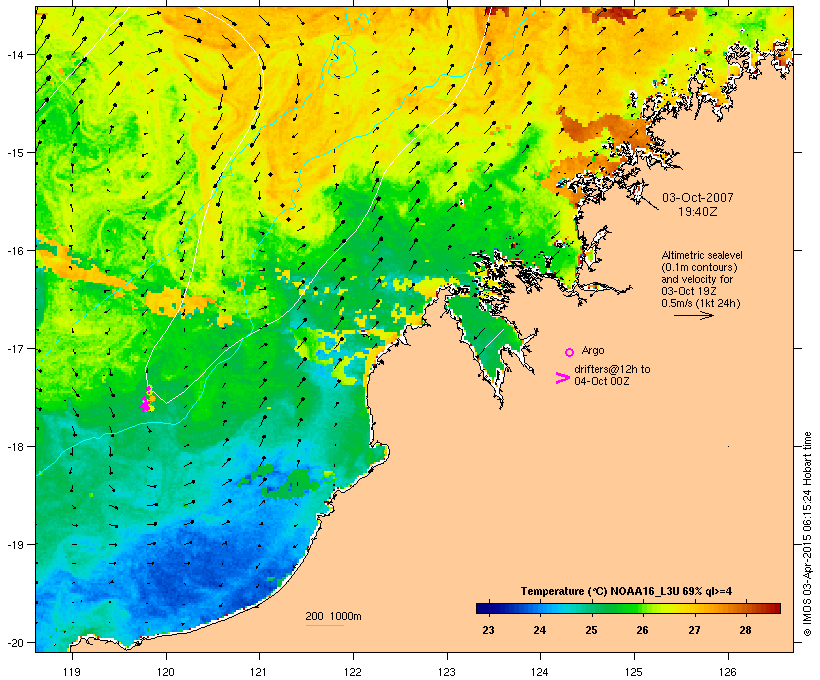The image size is (820, 680).
Task: Click the magenta Argo circle legend symbol
Action: tap(570, 352)
